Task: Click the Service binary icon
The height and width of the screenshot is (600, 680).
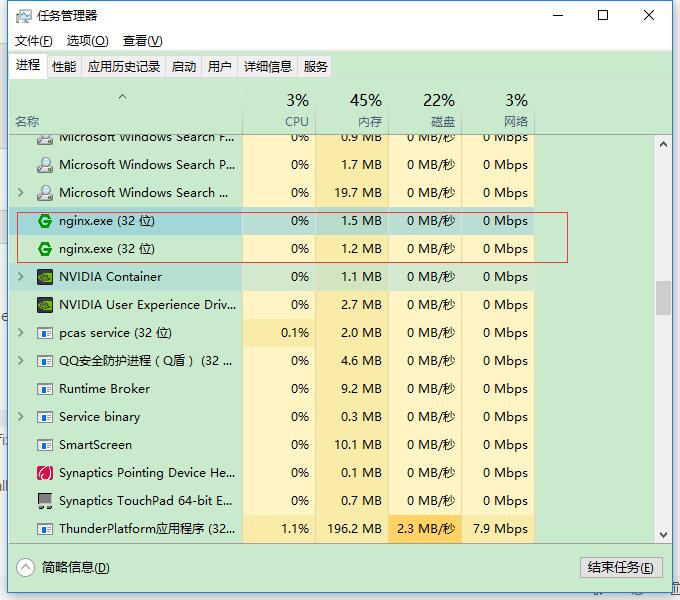Action: [45, 417]
